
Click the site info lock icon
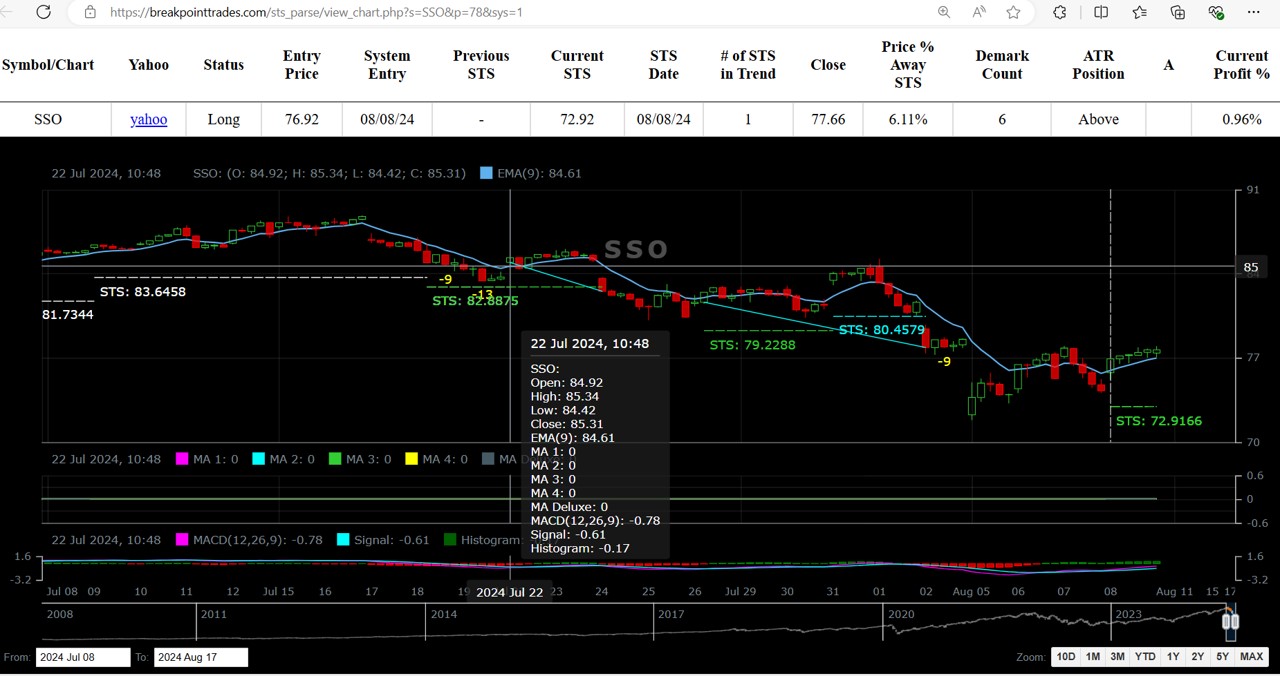(x=90, y=12)
